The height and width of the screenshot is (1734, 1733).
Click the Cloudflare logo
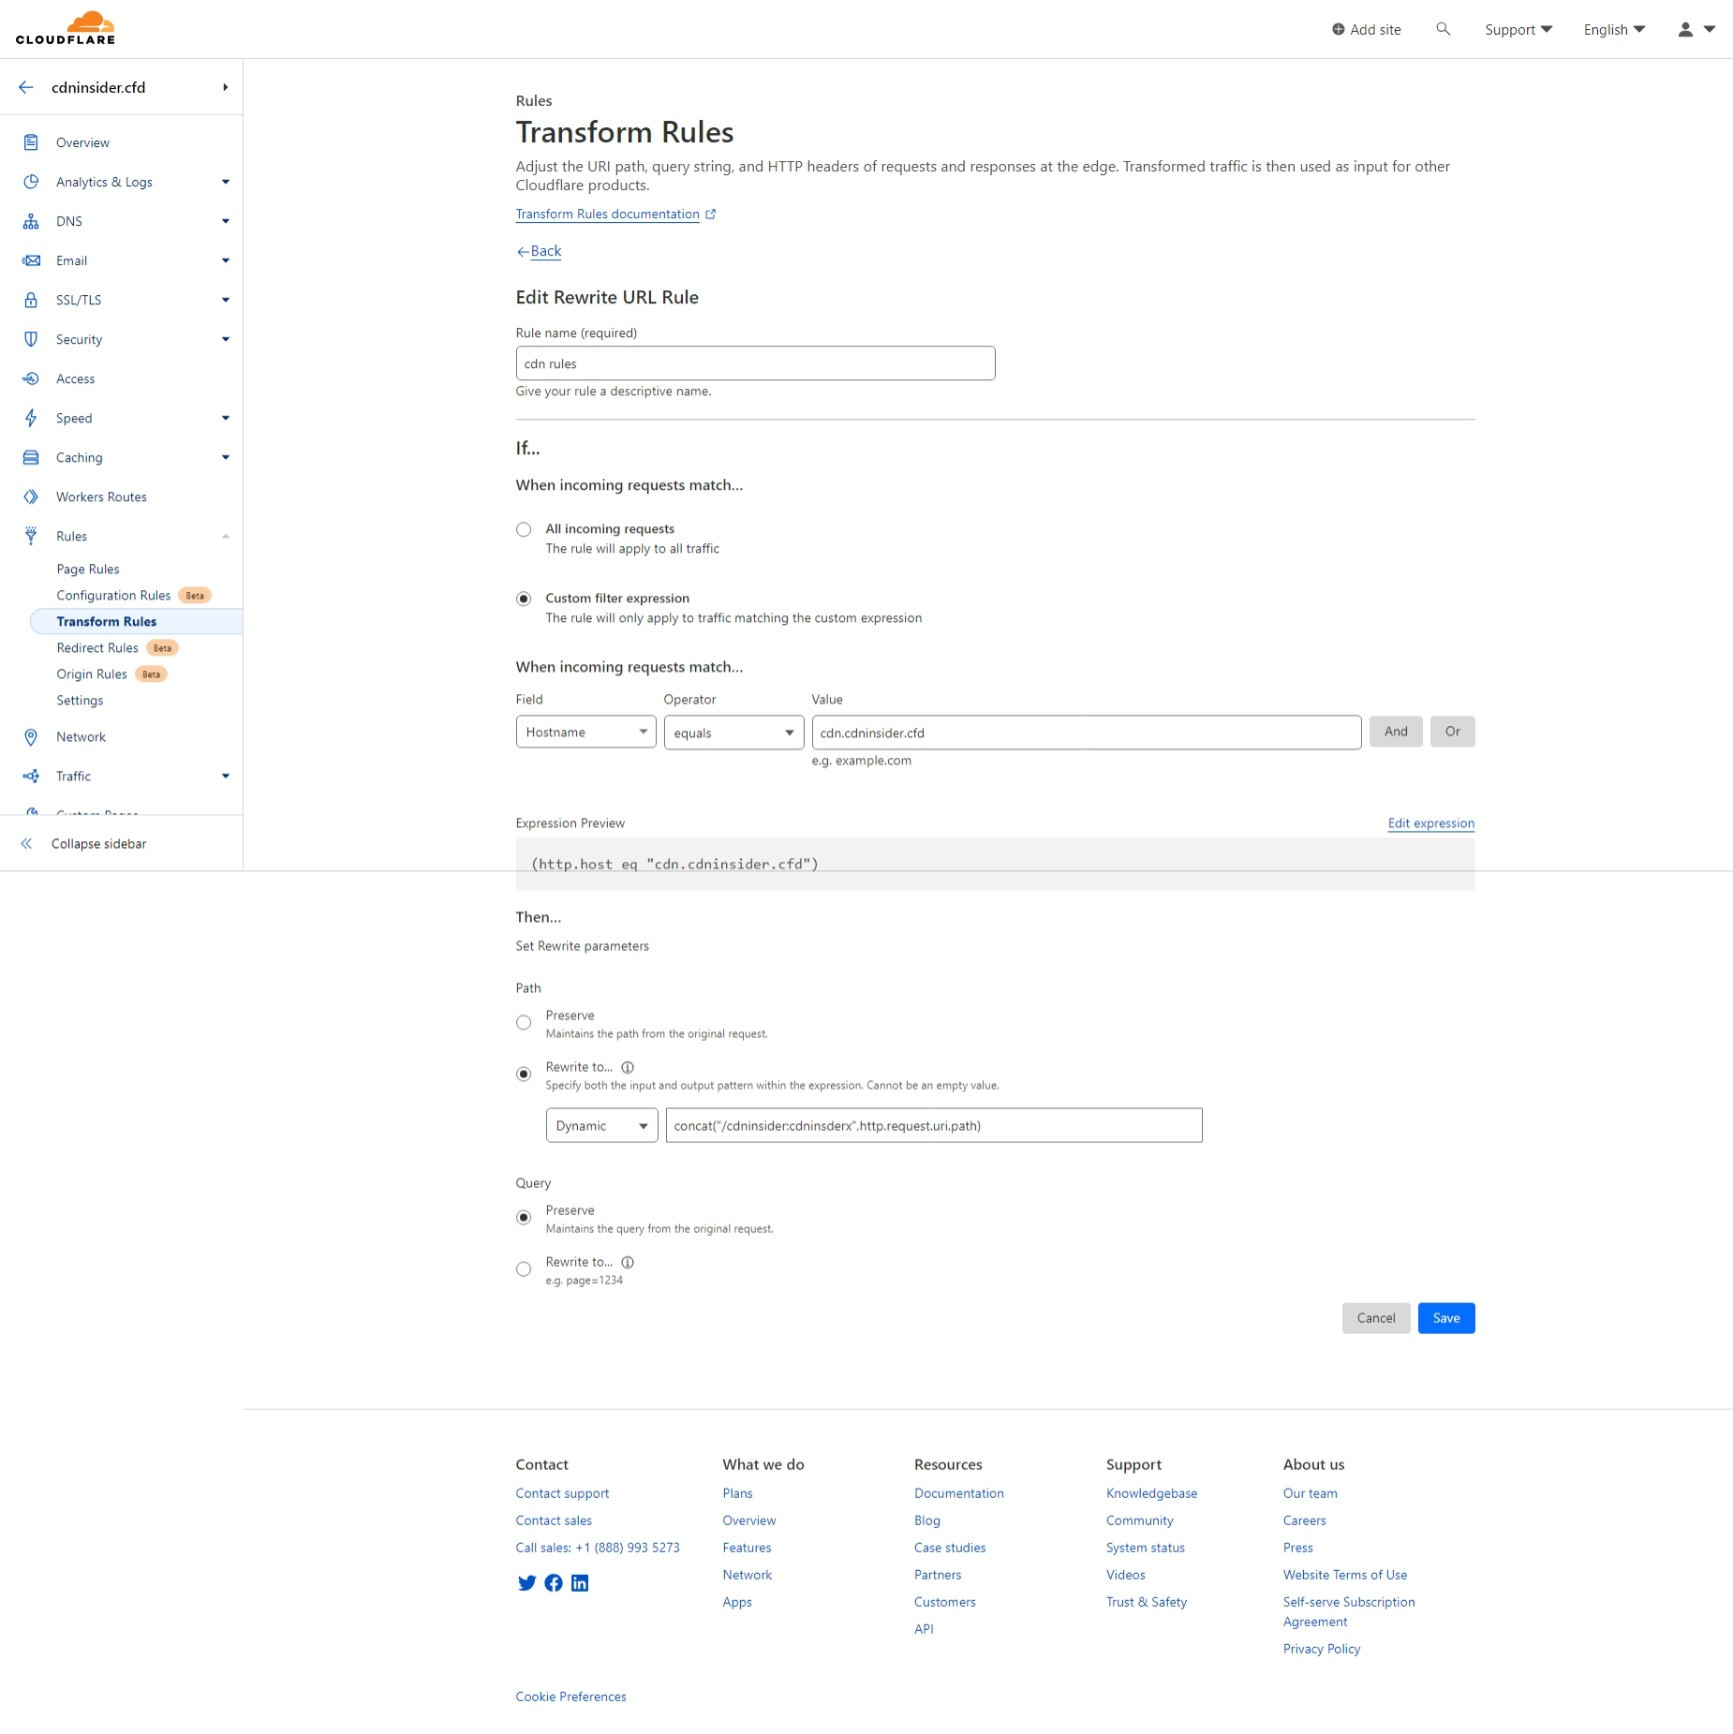click(x=65, y=28)
